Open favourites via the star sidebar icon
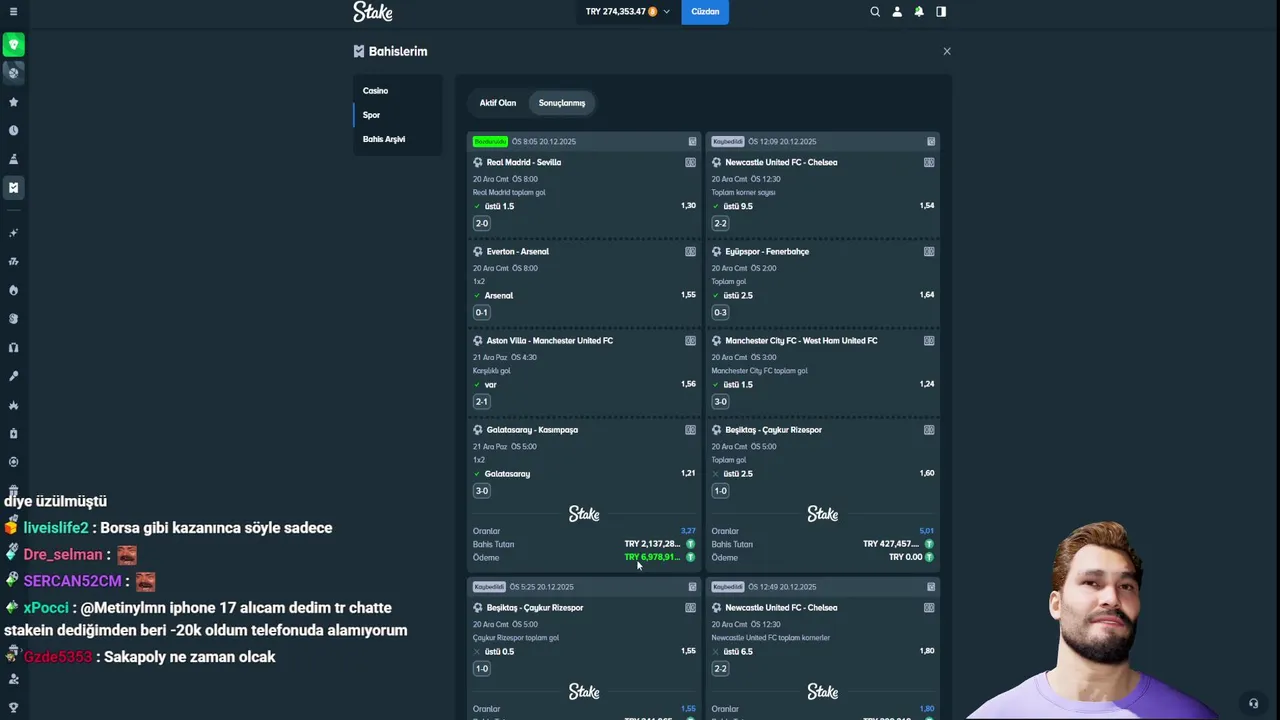The width and height of the screenshot is (1280, 720). point(13,102)
